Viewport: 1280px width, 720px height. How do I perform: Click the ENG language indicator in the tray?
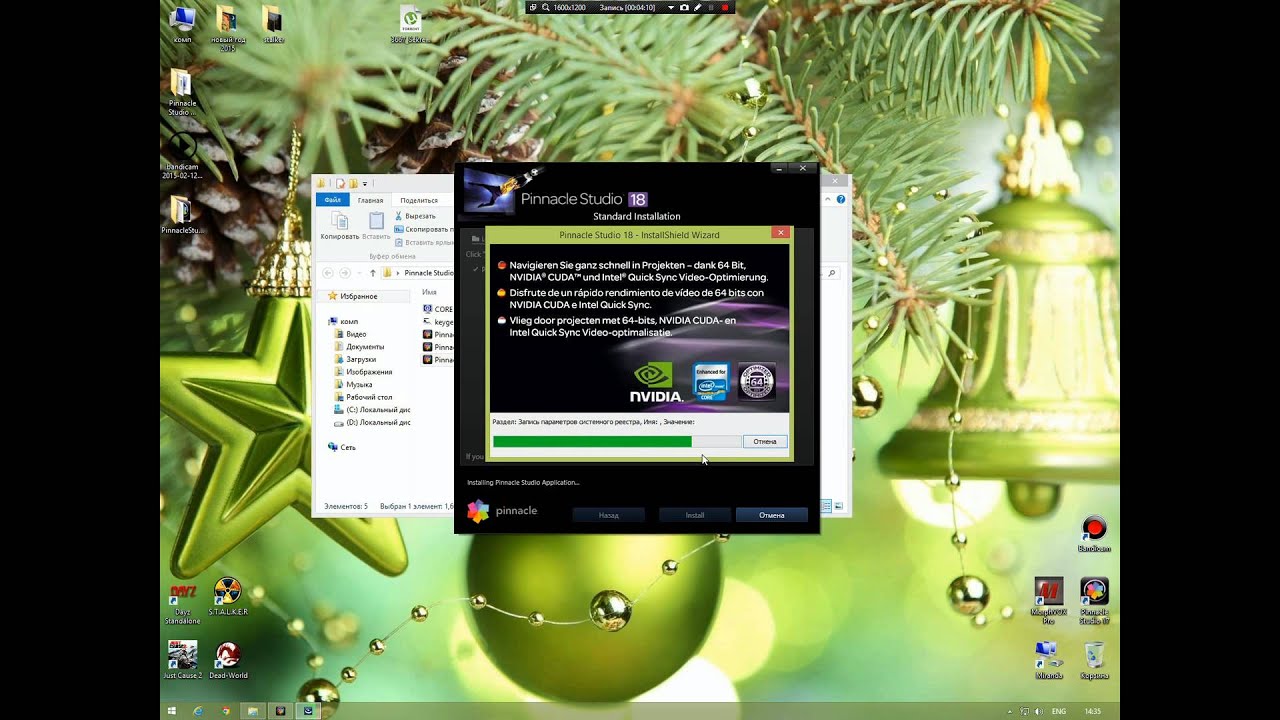1059,711
